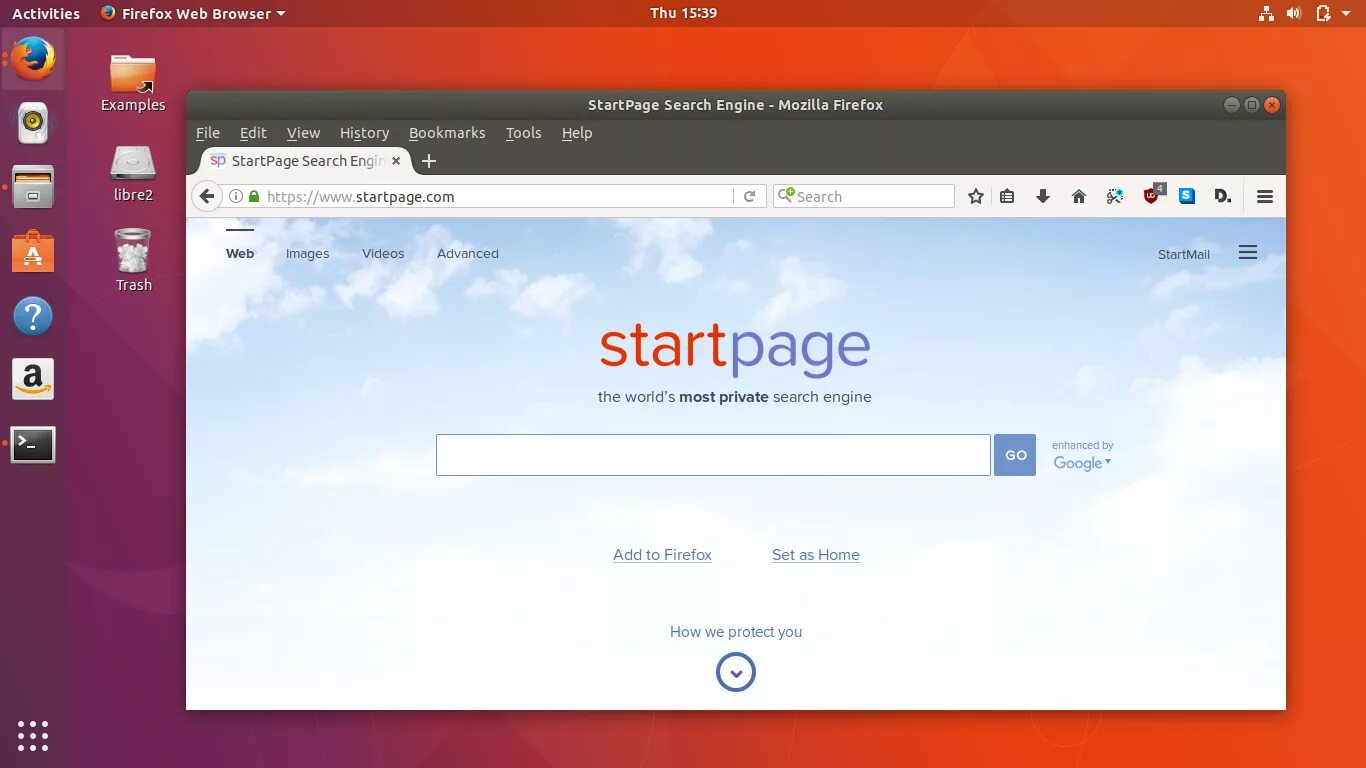Click the screenshot scissors toolbar icon
The image size is (1366, 768).
click(x=1115, y=197)
